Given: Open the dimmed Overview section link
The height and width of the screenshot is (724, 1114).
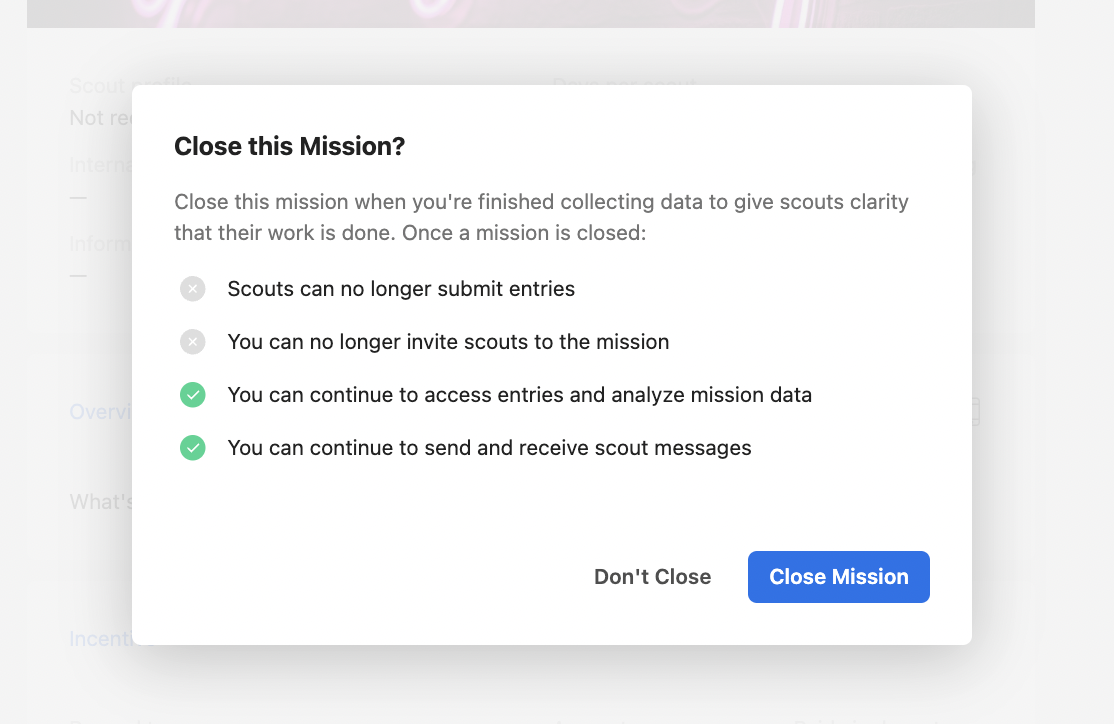Looking at the screenshot, I should pos(100,412).
